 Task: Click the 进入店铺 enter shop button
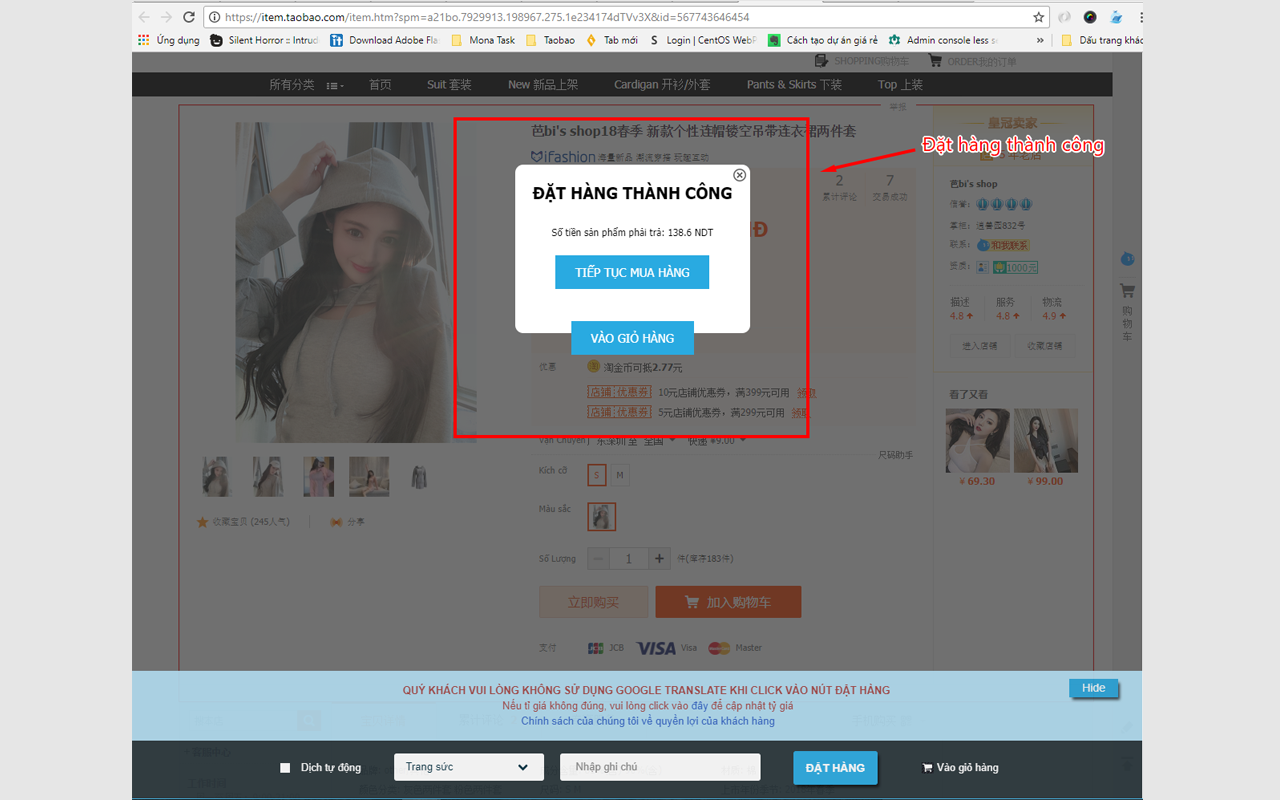pos(980,346)
